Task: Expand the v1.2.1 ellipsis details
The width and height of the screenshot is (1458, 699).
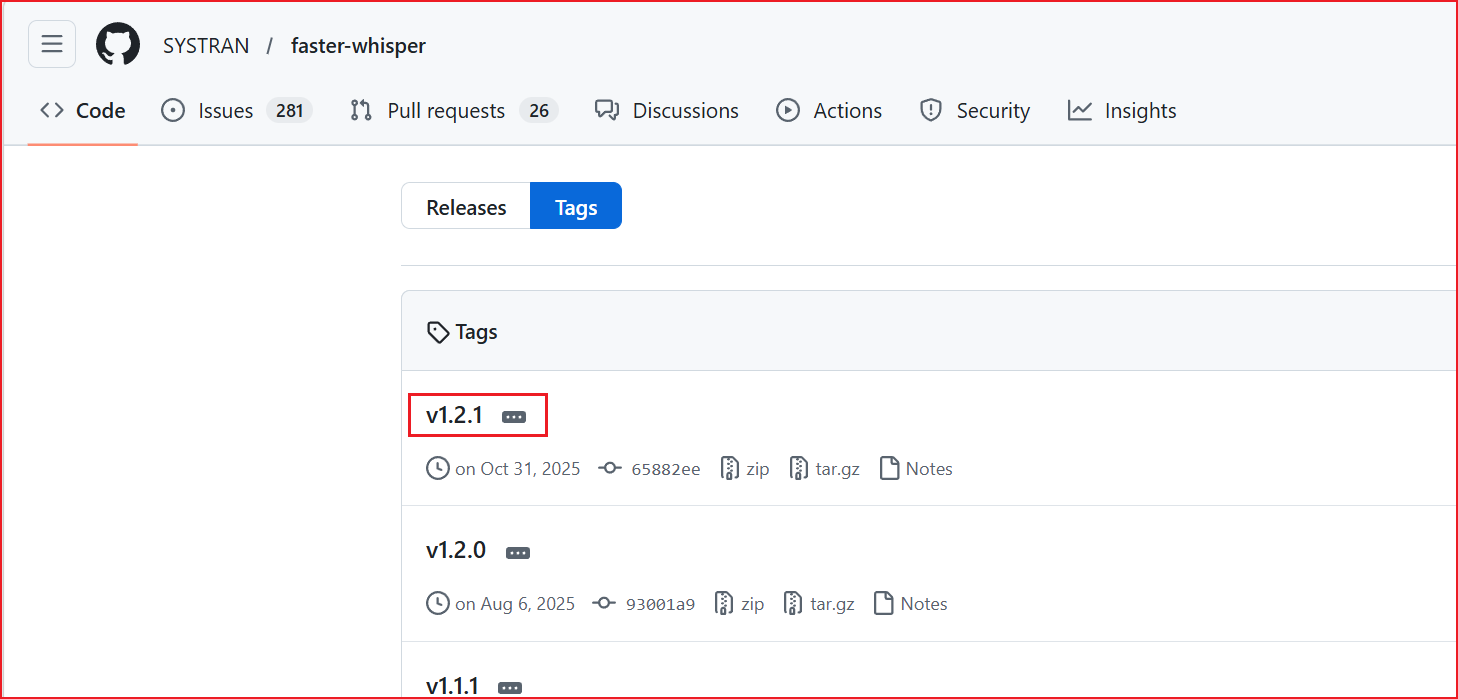Action: [514, 417]
